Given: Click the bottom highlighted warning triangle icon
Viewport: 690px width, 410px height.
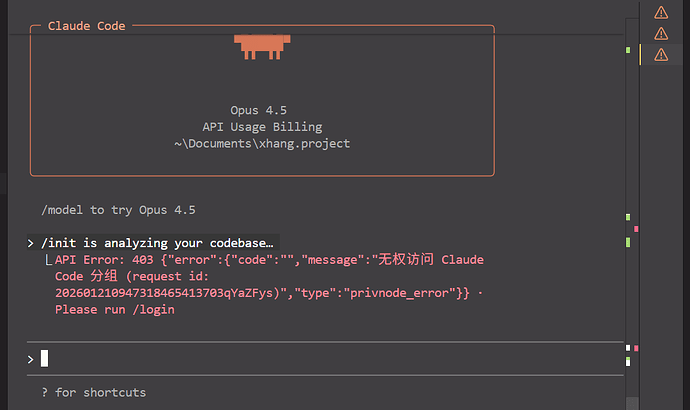Looking at the screenshot, I should tap(661, 54).
